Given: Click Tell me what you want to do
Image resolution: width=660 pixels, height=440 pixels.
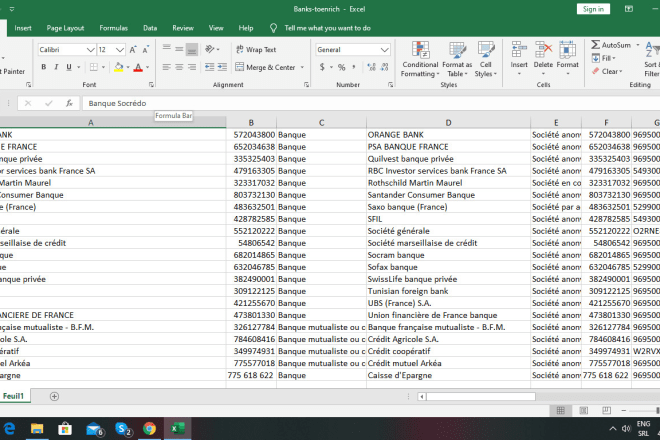Looking at the screenshot, I should point(327,28).
